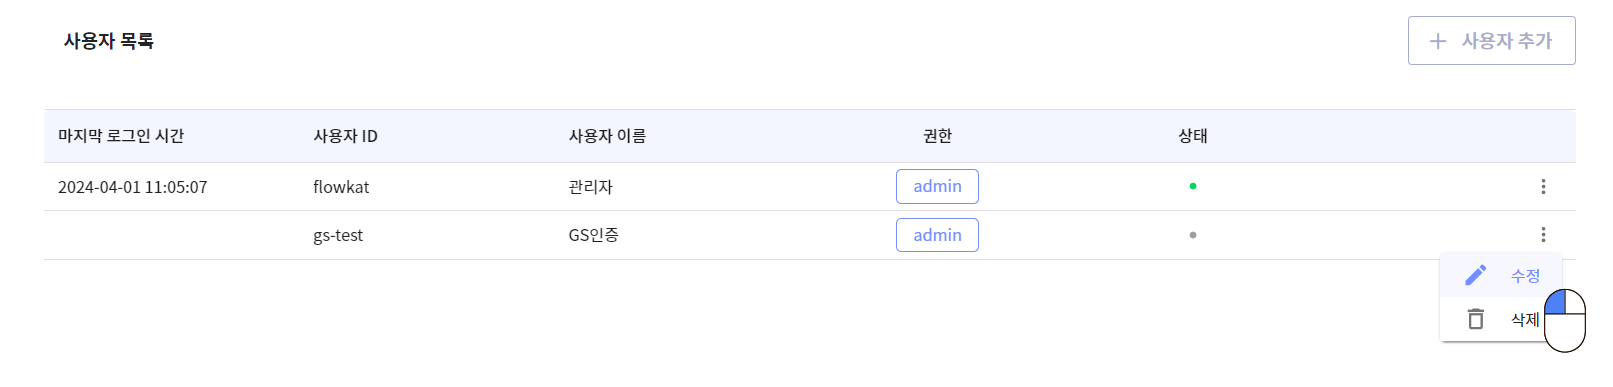
Task: Click the pencil edit icon
Action: pyautogui.click(x=1475, y=275)
